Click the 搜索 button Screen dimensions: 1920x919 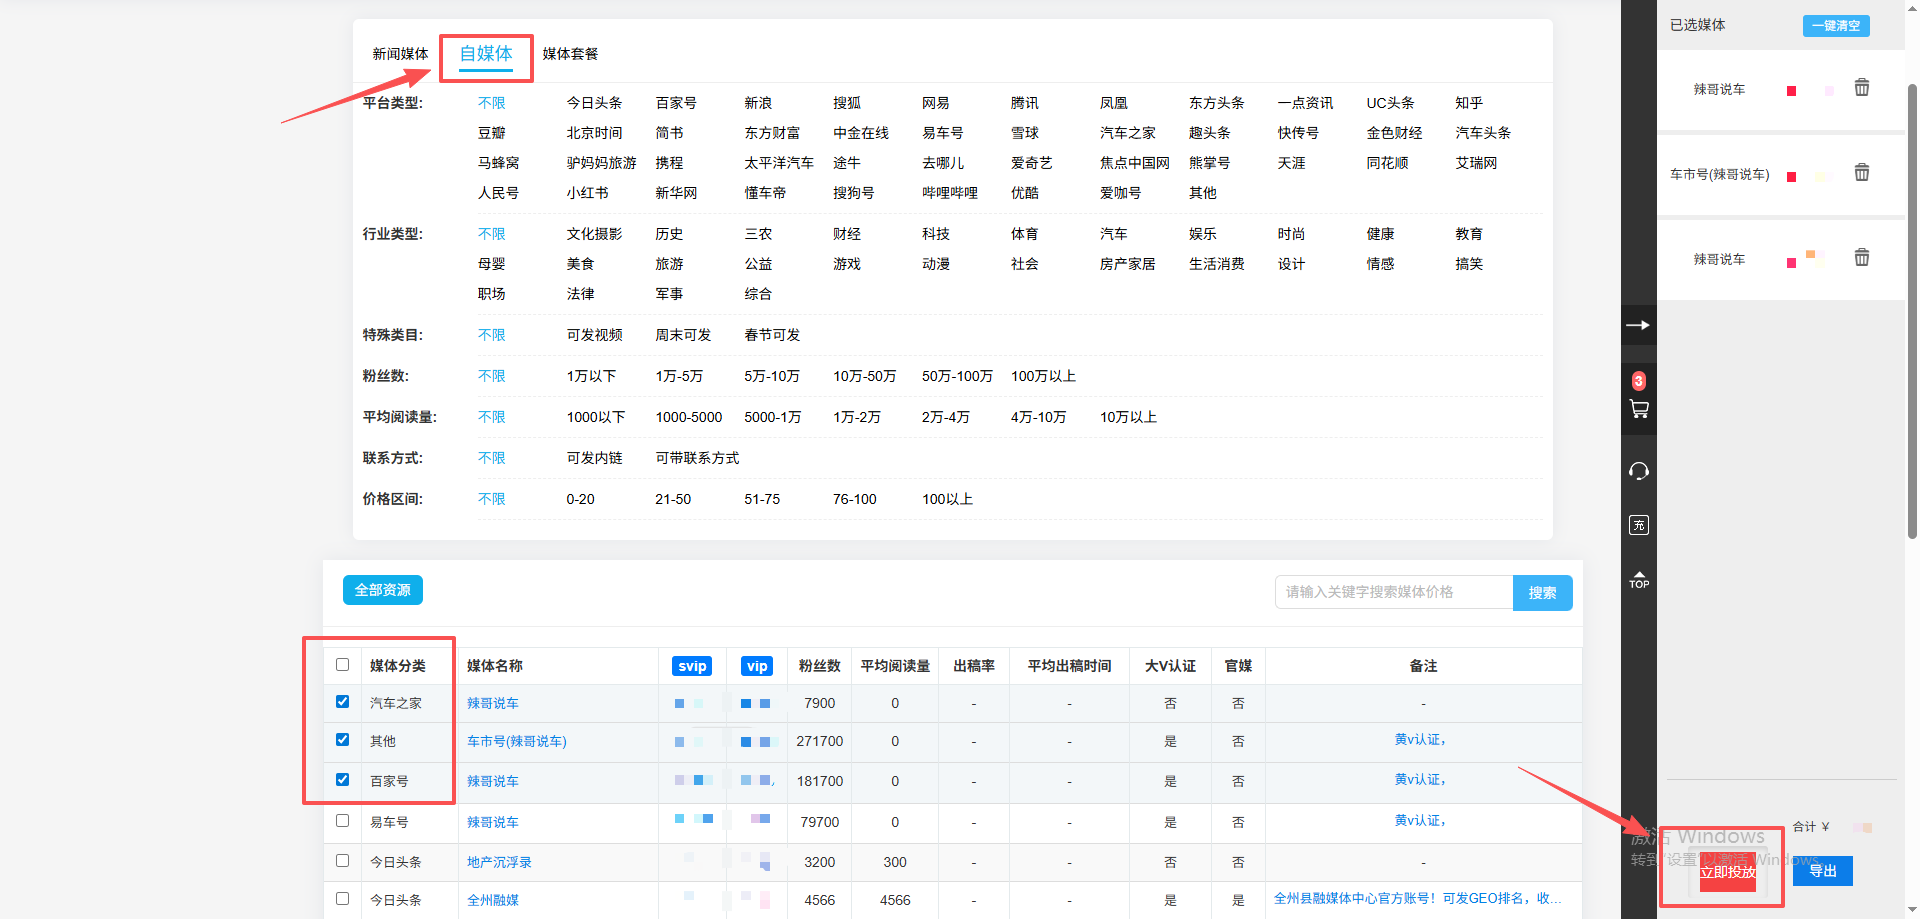(x=1542, y=593)
